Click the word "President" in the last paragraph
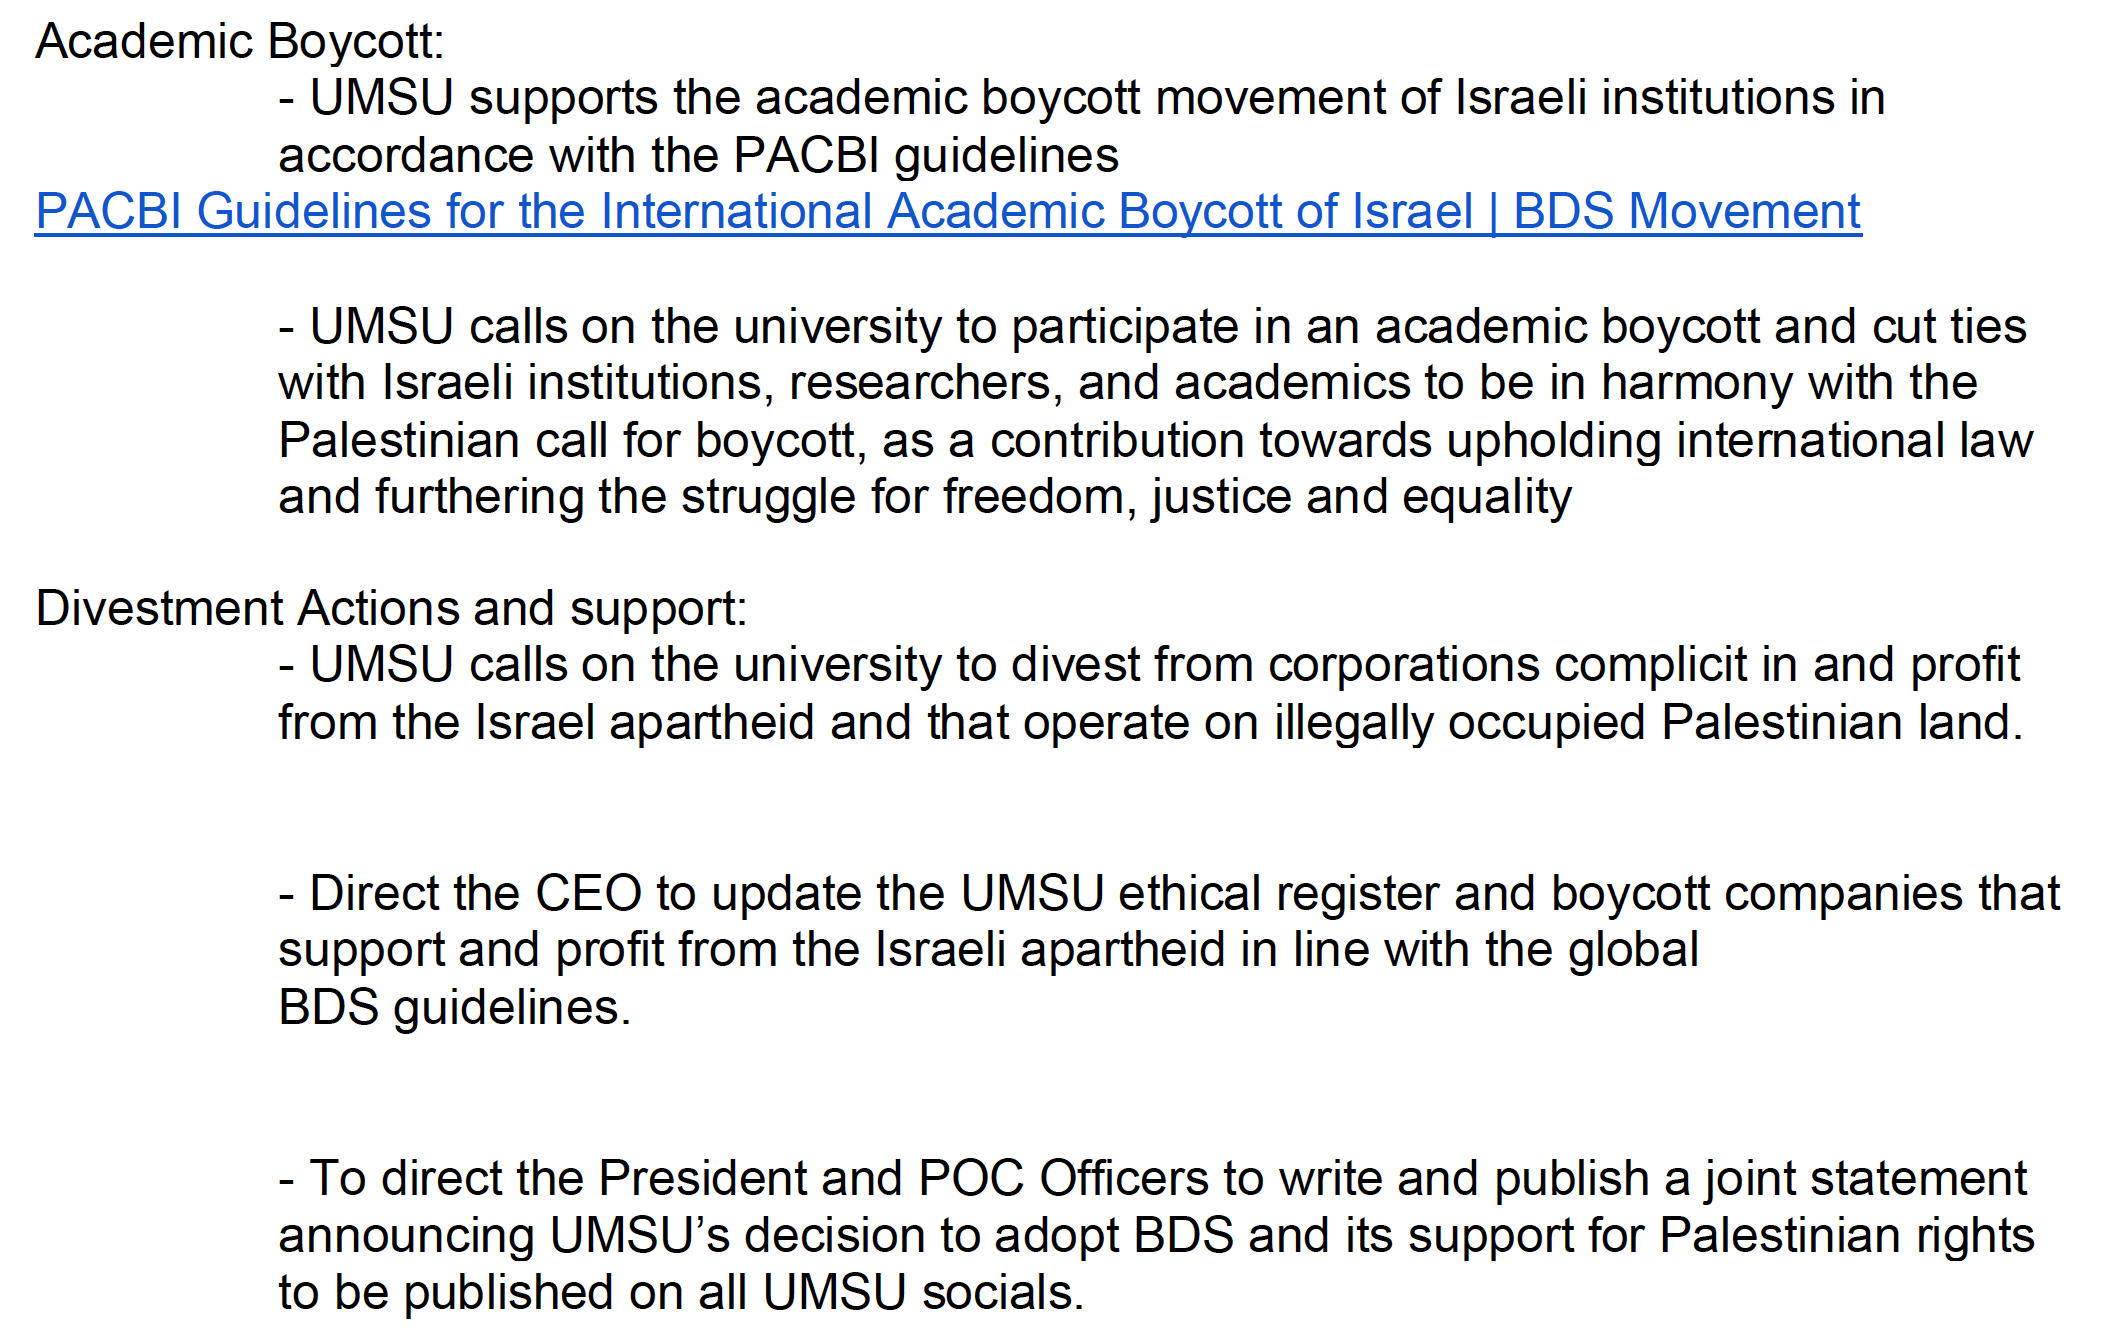The width and height of the screenshot is (2106, 1332). click(x=702, y=1179)
